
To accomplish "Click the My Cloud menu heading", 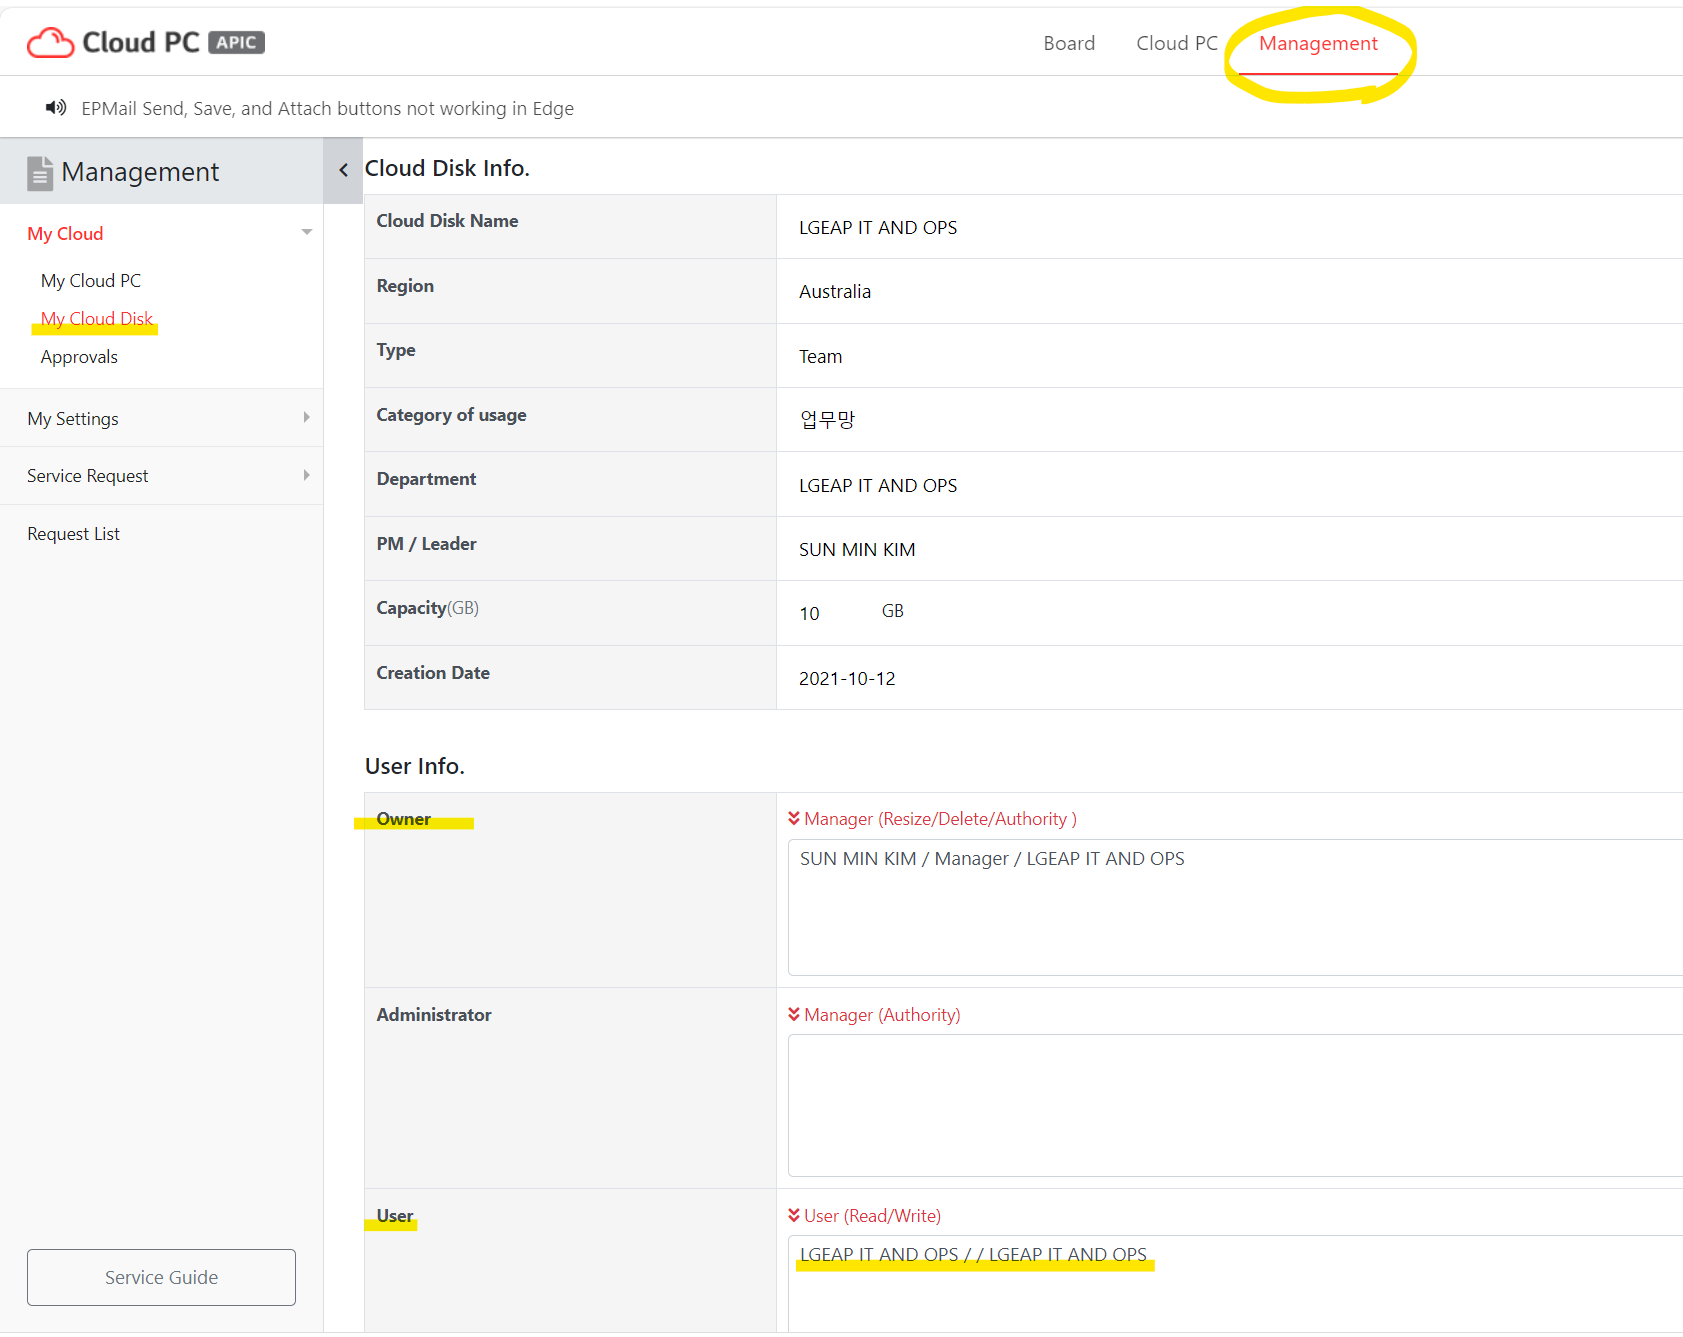I will pos(65,233).
